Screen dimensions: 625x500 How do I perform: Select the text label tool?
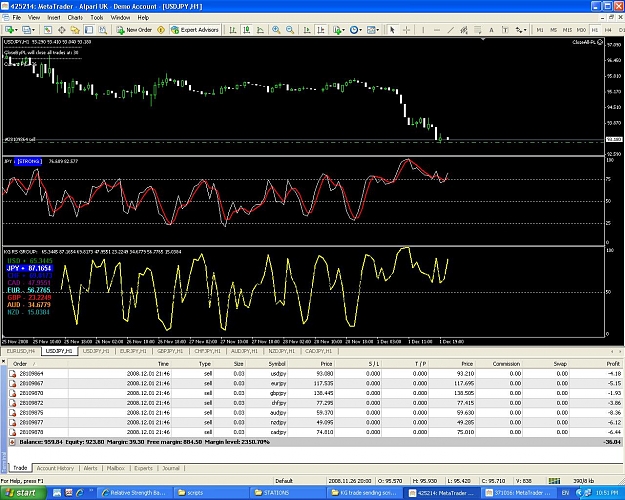(x=505, y=30)
